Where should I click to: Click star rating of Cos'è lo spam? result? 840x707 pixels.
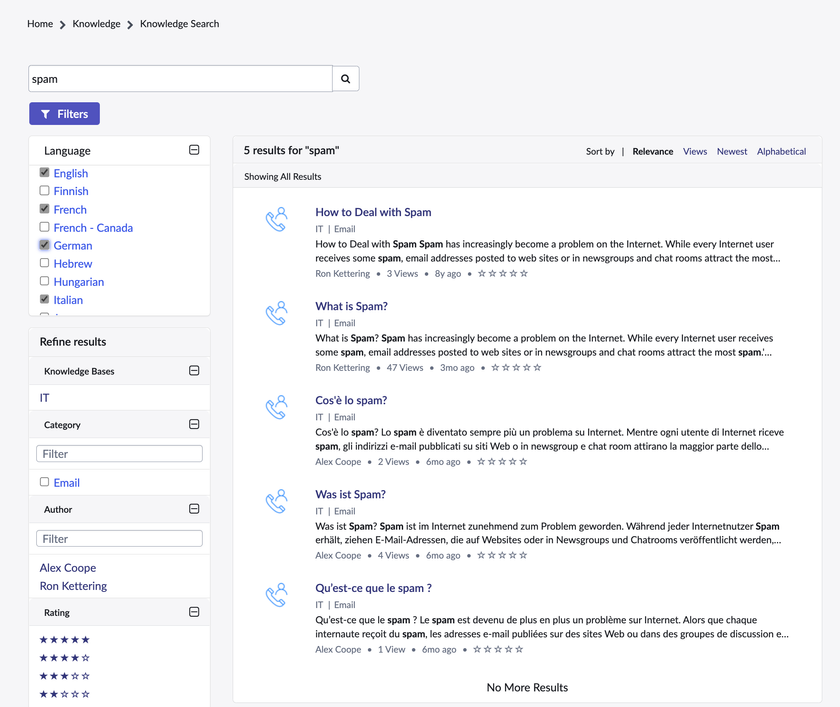click(x=502, y=462)
